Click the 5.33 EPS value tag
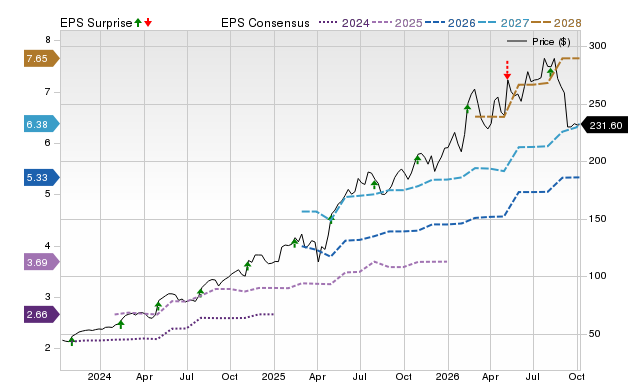The height and width of the screenshot is (382, 640). pyautogui.click(x=42, y=178)
